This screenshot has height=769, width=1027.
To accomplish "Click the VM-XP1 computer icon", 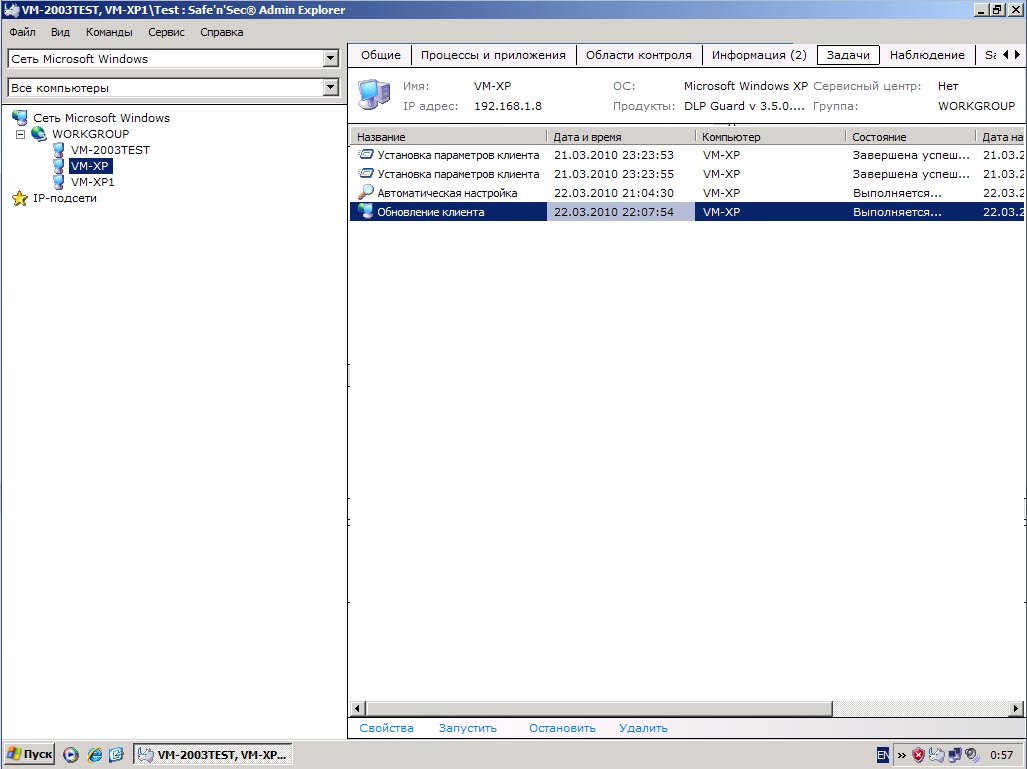I will click(x=58, y=182).
